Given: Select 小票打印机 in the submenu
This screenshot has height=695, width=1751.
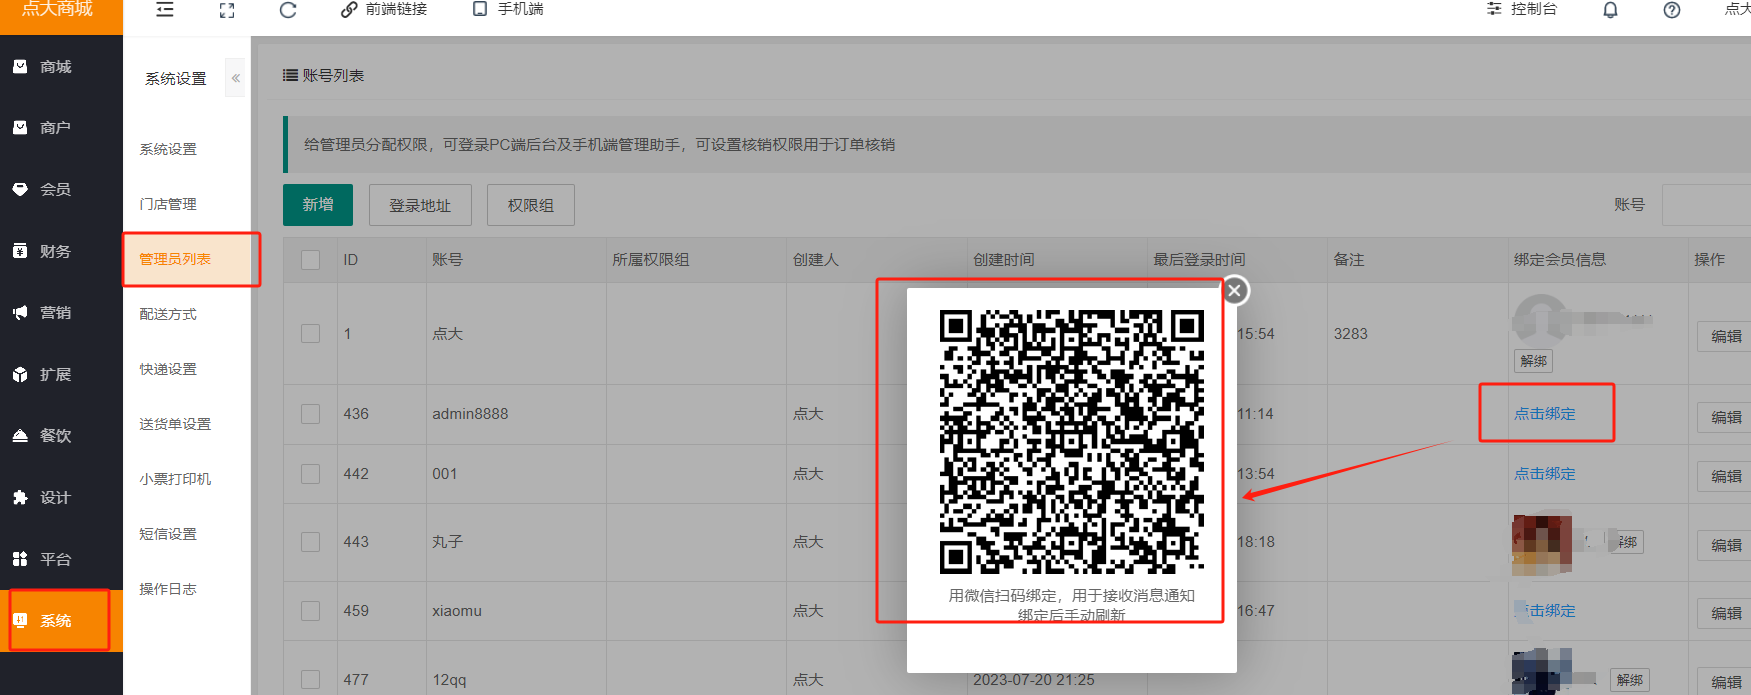Looking at the screenshot, I should [175, 479].
